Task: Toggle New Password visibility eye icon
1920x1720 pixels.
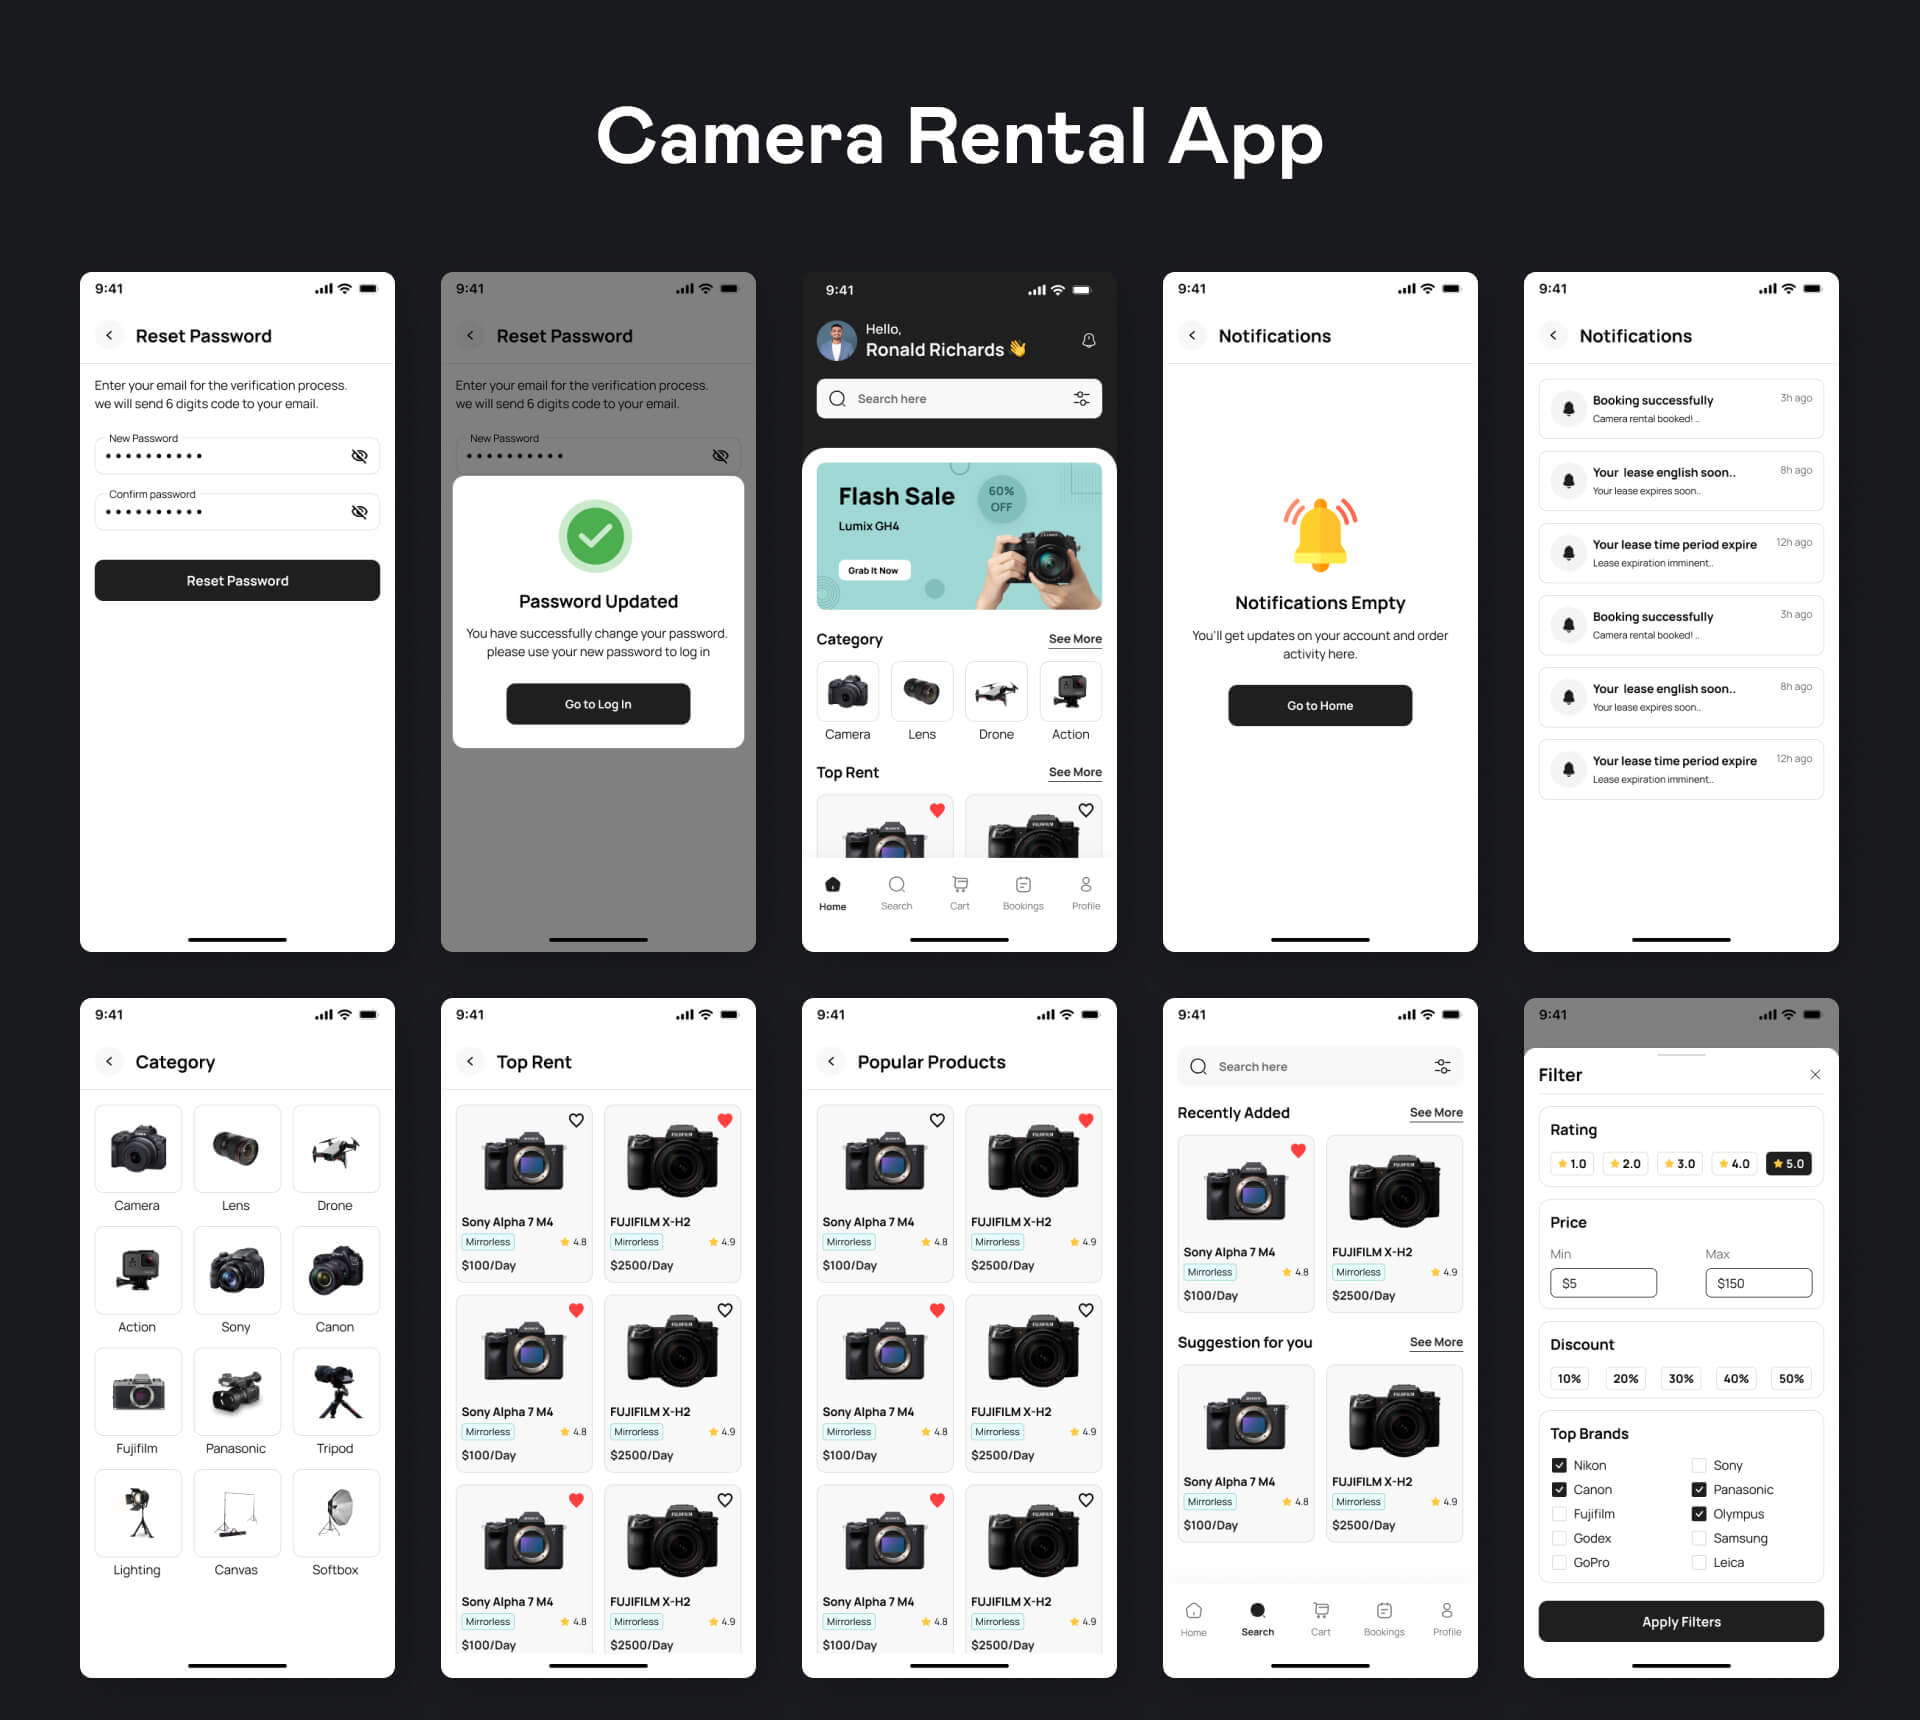Action: click(x=359, y=456)
